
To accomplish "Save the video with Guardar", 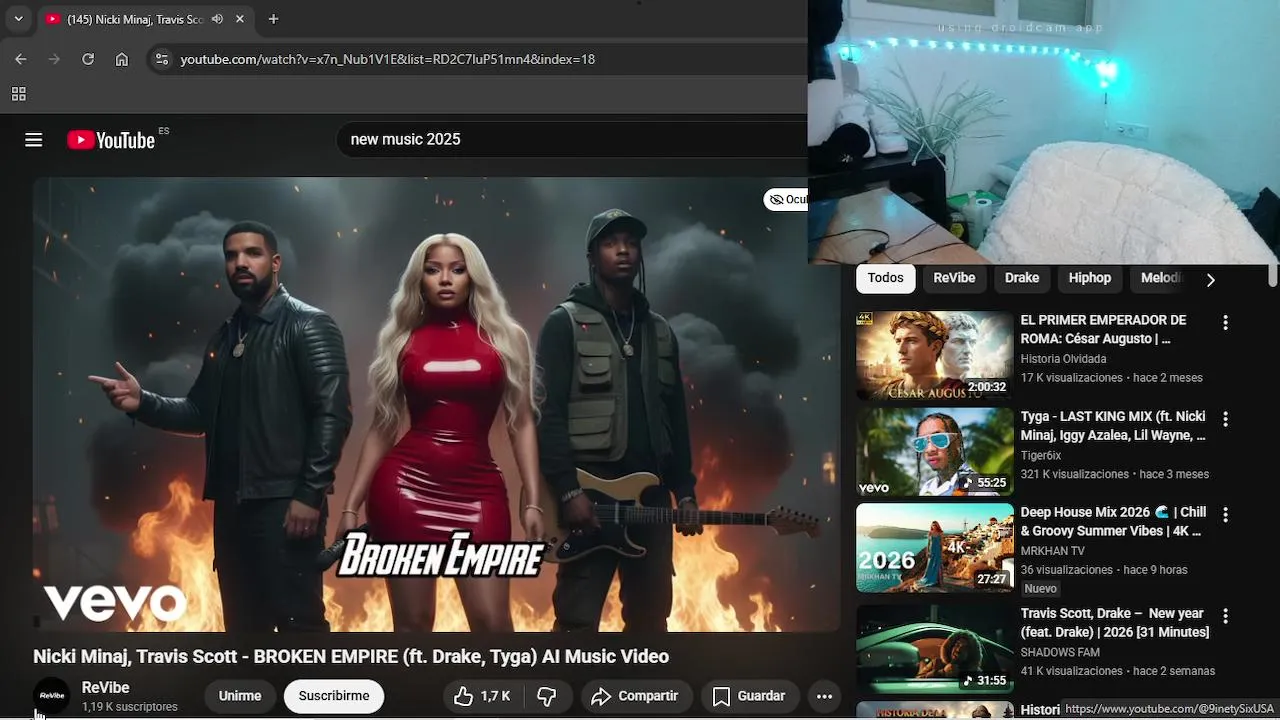I will pyautogui.click(x=749, y=696).
